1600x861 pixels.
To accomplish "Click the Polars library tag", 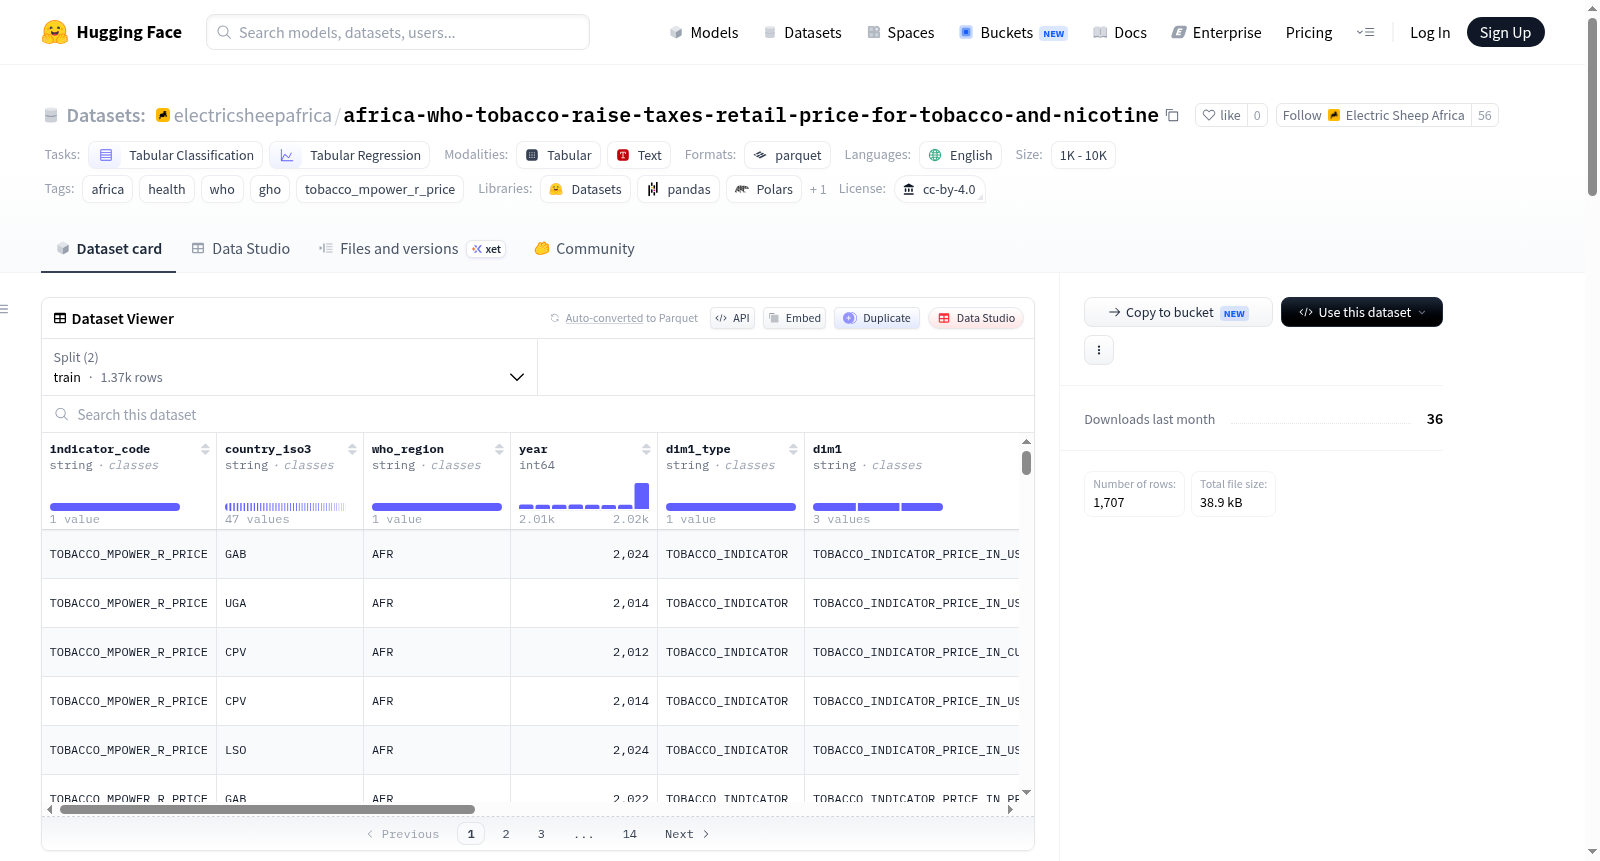I will [764, 189].
